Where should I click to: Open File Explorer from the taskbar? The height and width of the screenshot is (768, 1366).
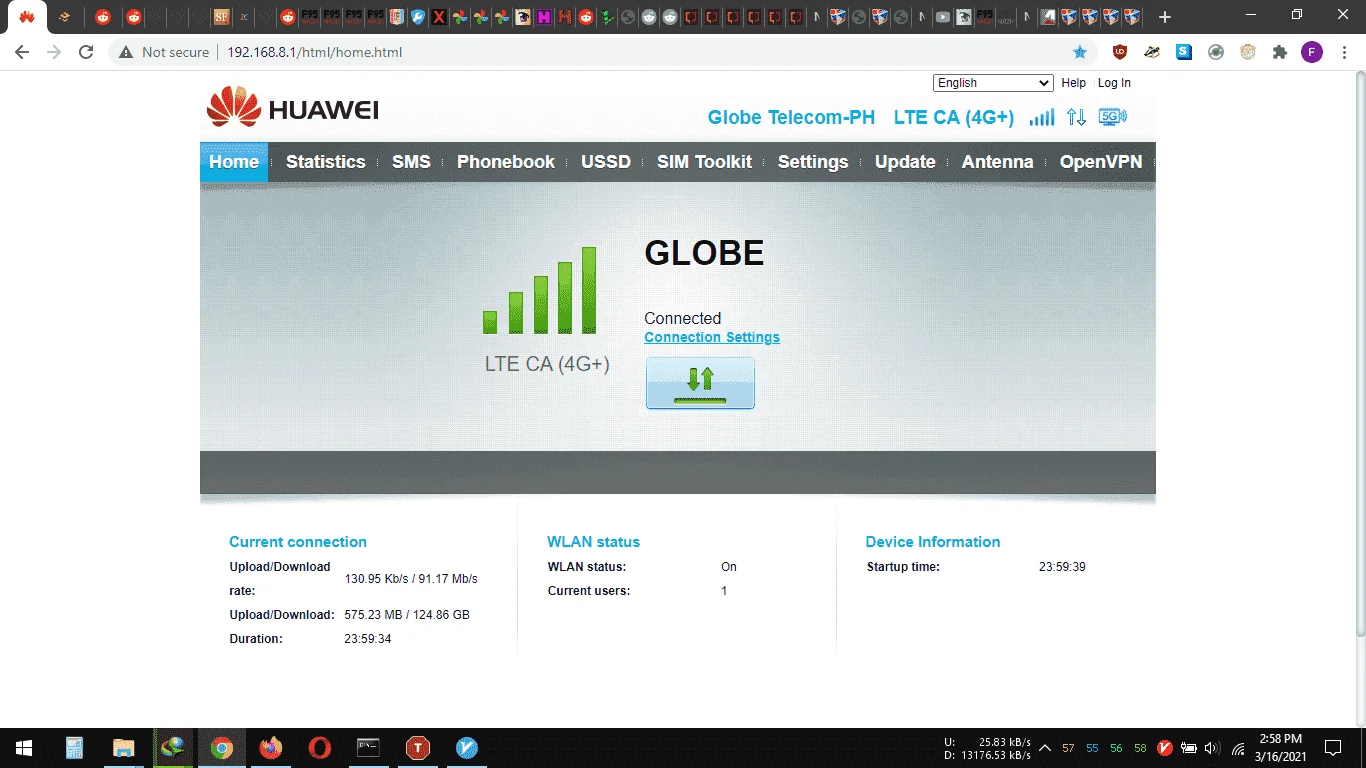coord(123,748)
